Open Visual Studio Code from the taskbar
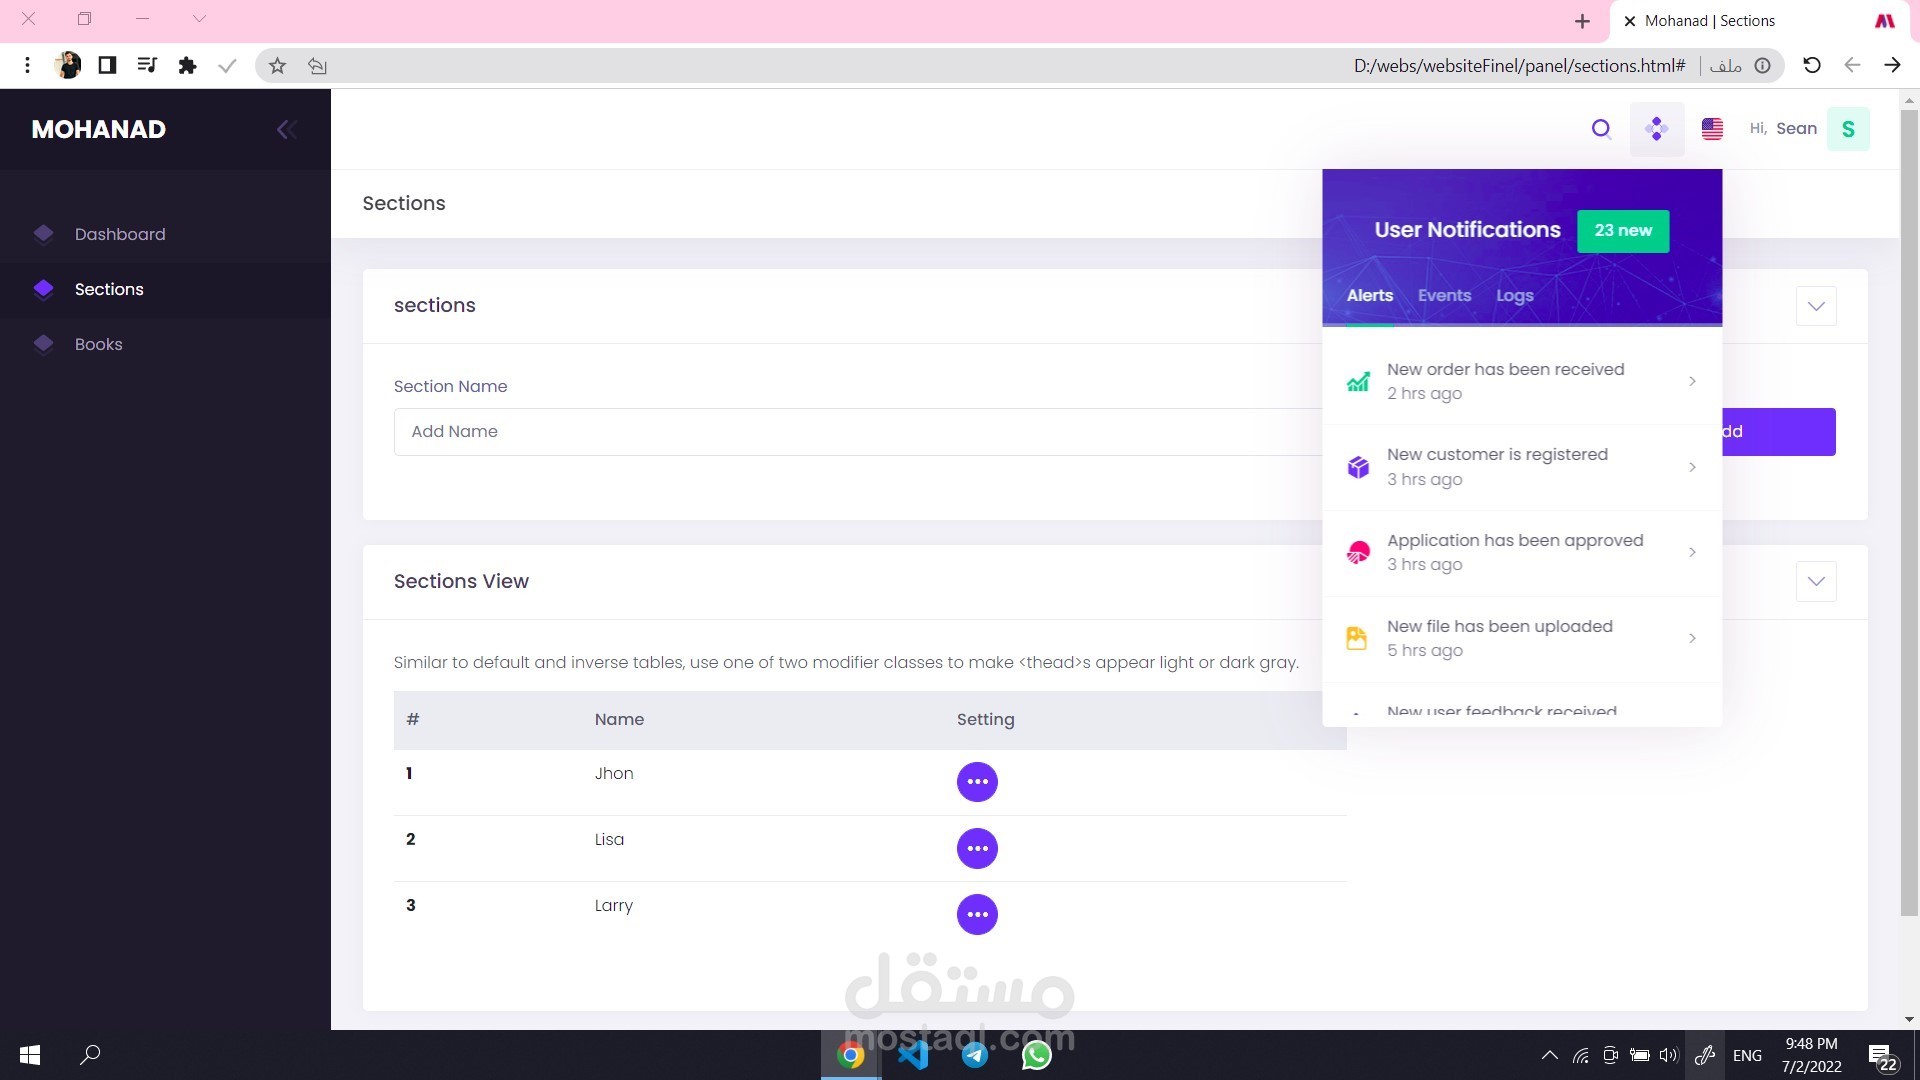The height and width of the screenshot is (1080, 1920). (913, 1055)
